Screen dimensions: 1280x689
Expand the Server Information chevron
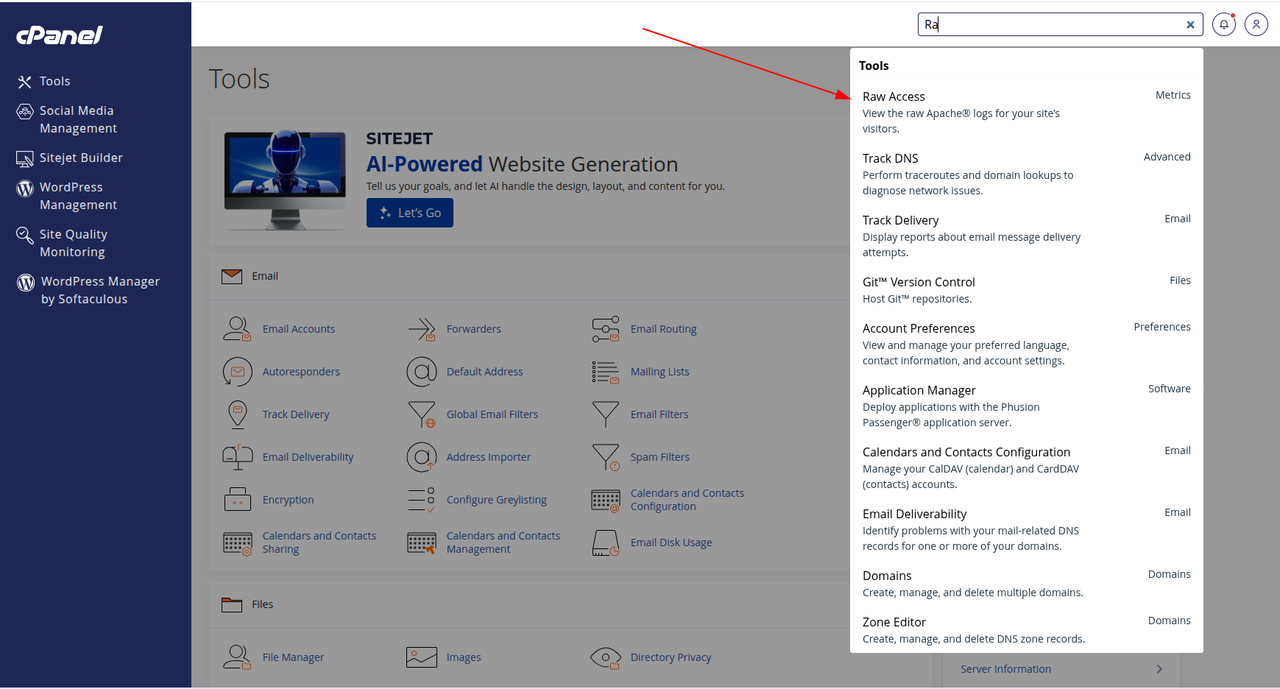point(1159,669)
